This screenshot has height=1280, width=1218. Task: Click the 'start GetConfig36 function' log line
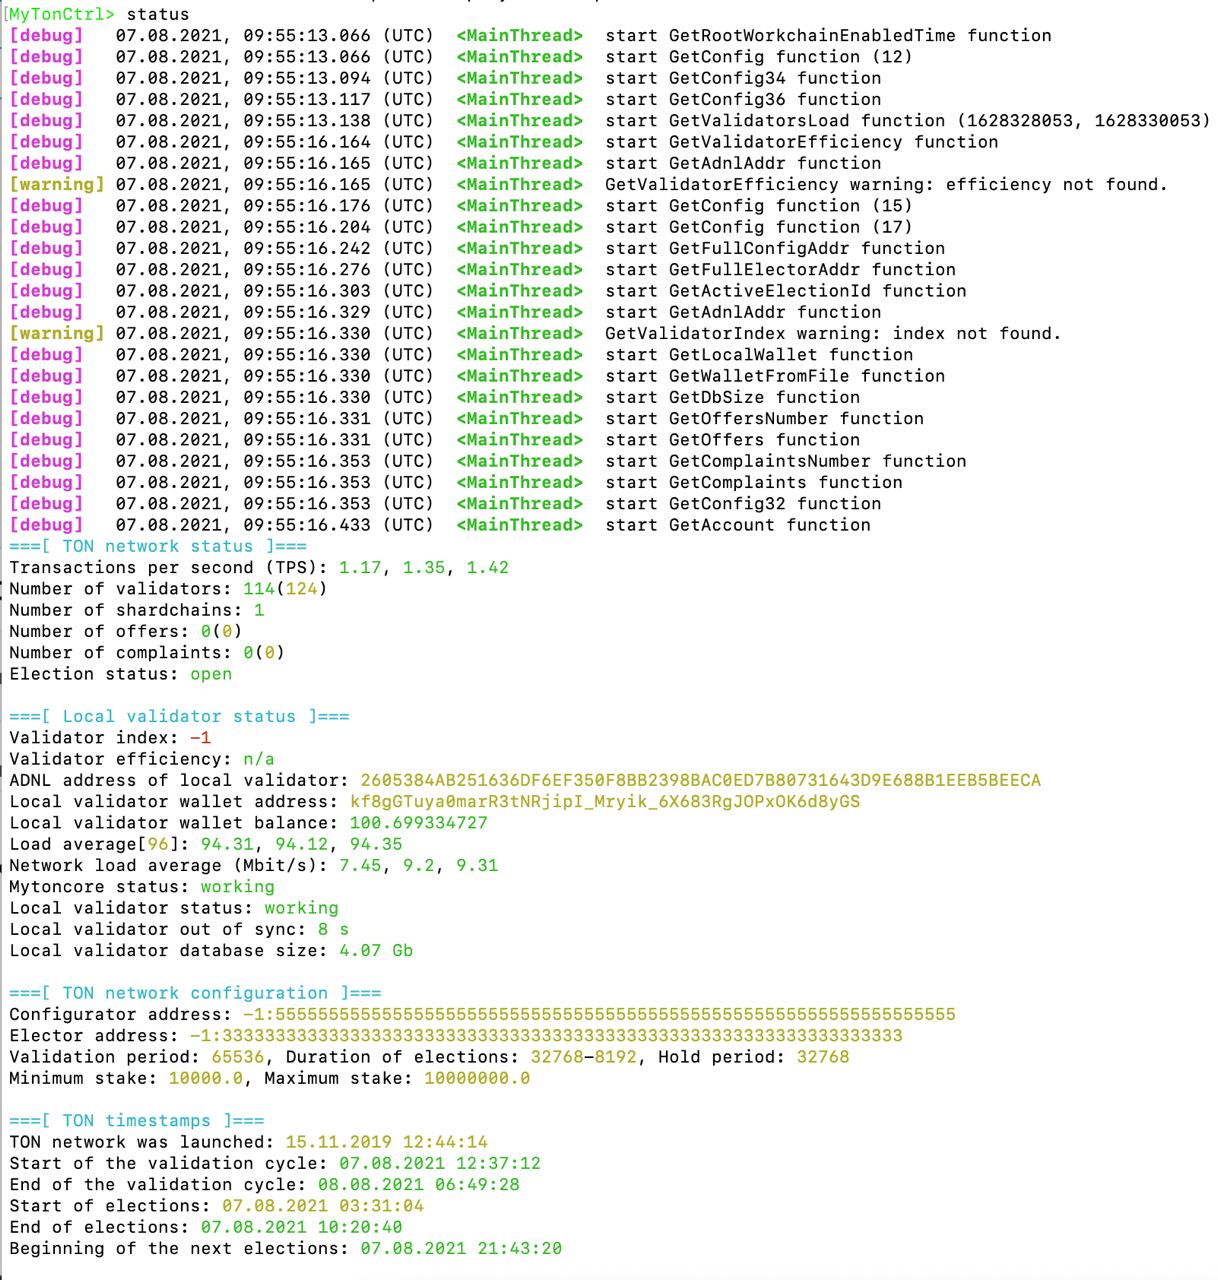(x=743, y=99)
